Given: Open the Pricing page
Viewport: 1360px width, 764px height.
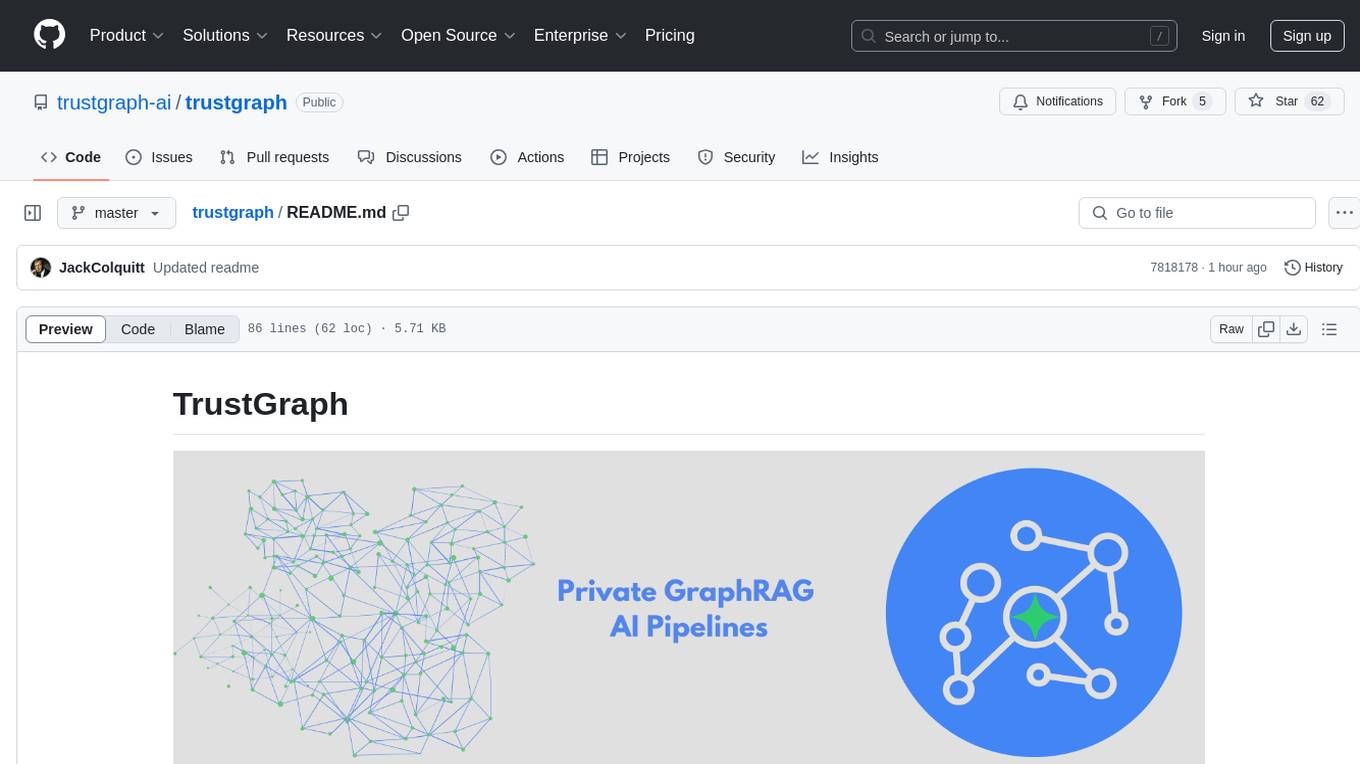Looking at the screenshot, I should [x=670, y=35].
